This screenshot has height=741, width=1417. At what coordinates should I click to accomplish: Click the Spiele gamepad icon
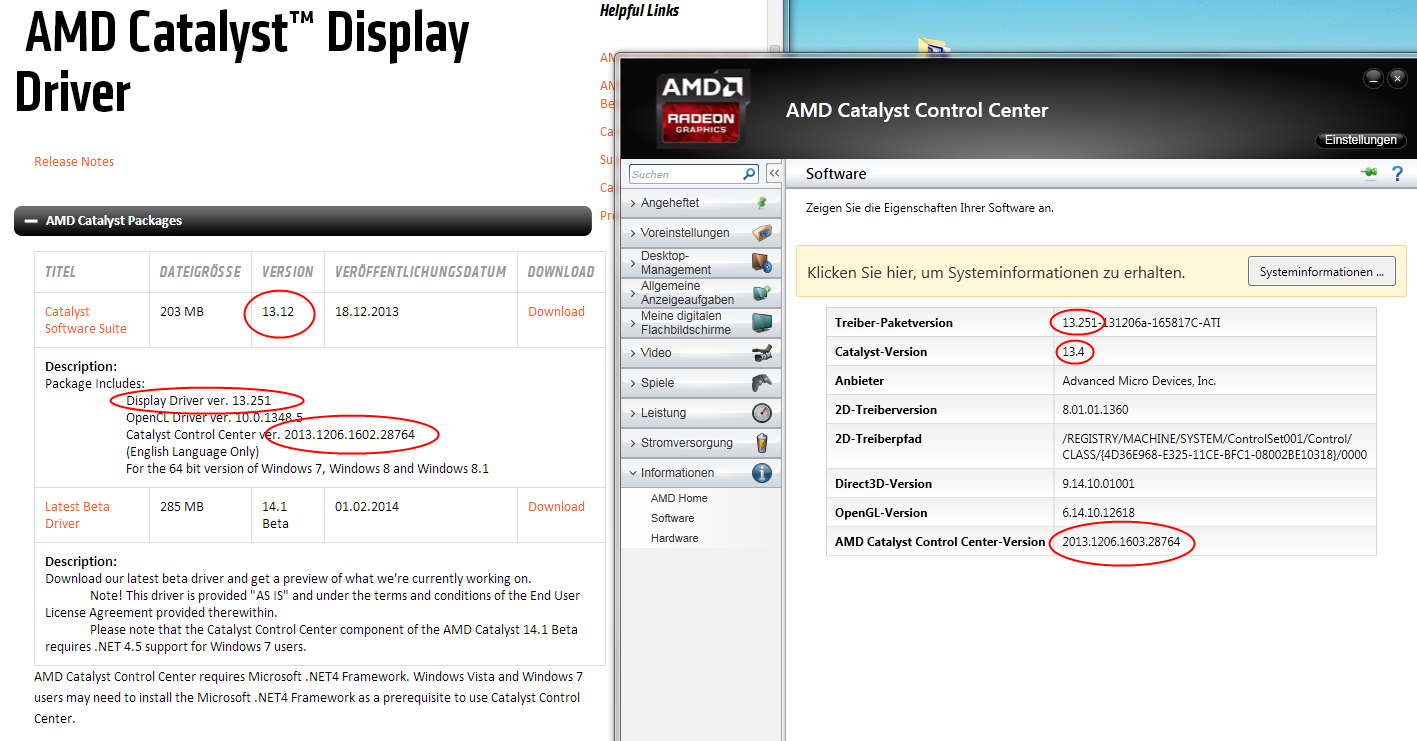(762, 383)
